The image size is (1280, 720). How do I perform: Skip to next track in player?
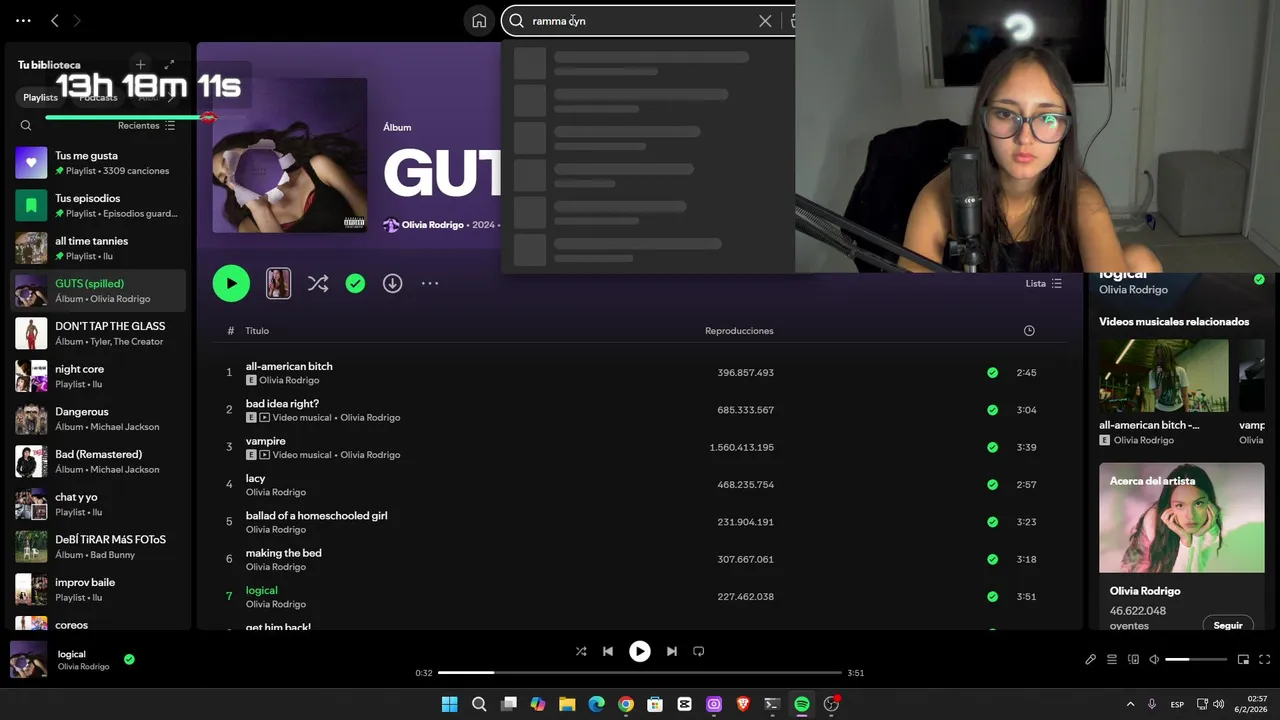point(672,651)
